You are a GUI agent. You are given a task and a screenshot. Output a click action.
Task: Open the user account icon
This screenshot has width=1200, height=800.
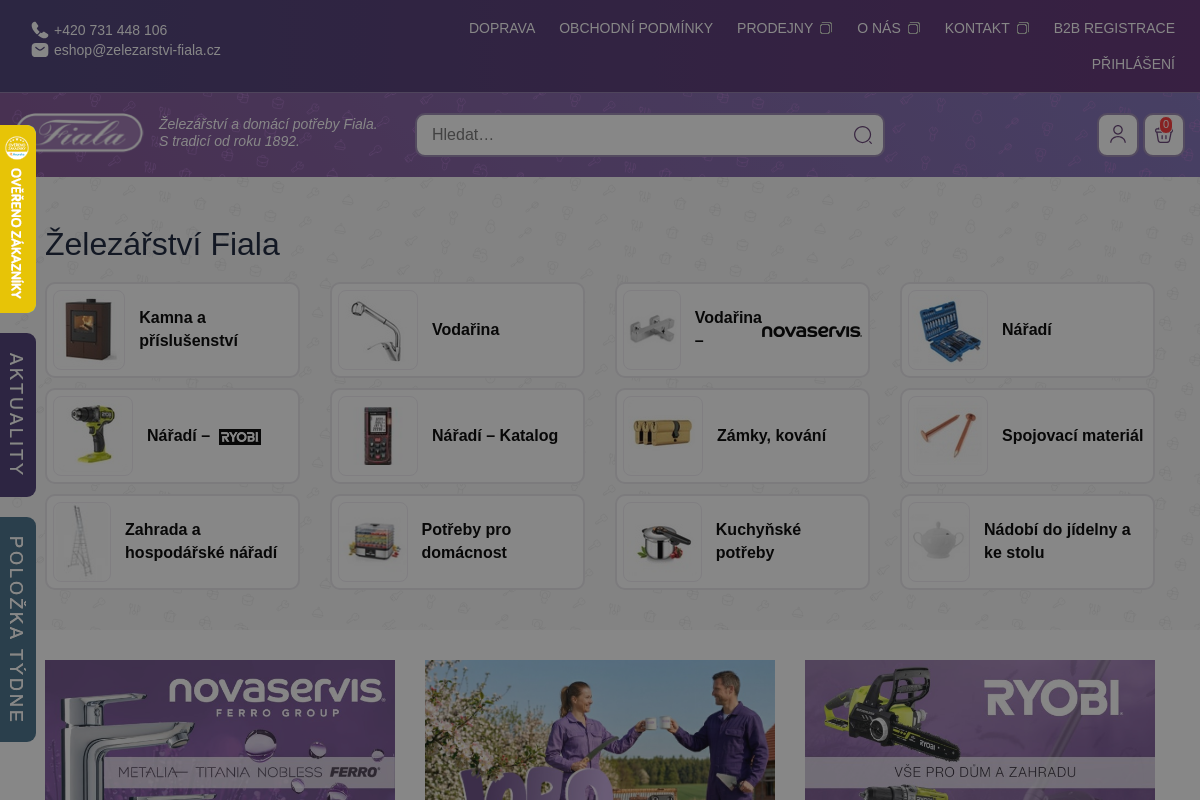pos(1117,135)
